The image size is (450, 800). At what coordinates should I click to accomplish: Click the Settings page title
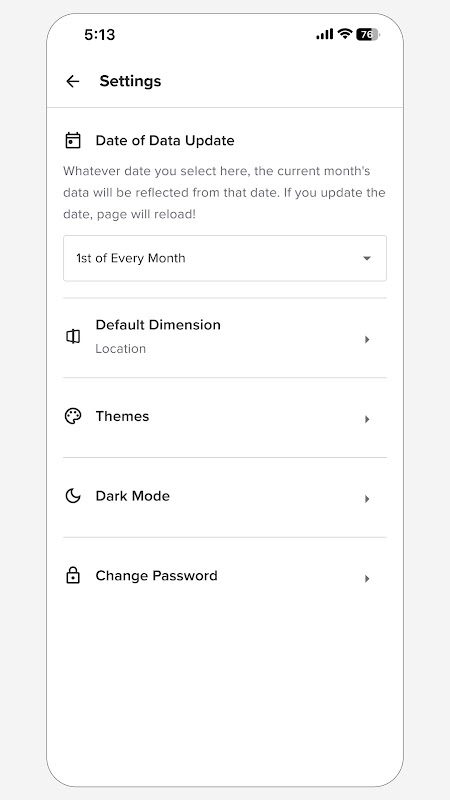click(x=130, y=81)
